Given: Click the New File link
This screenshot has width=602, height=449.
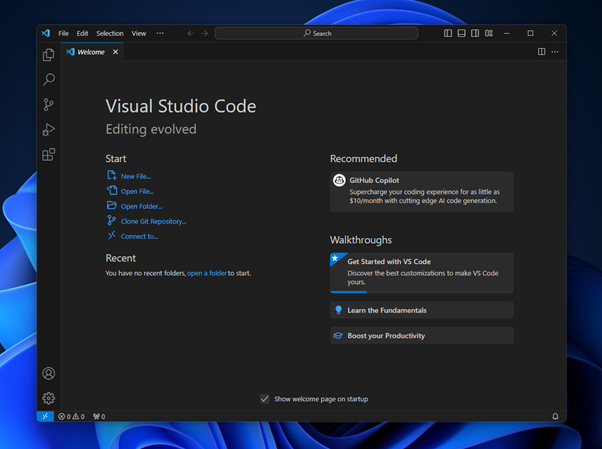Looking at the screenshot, I should point(135,176).
